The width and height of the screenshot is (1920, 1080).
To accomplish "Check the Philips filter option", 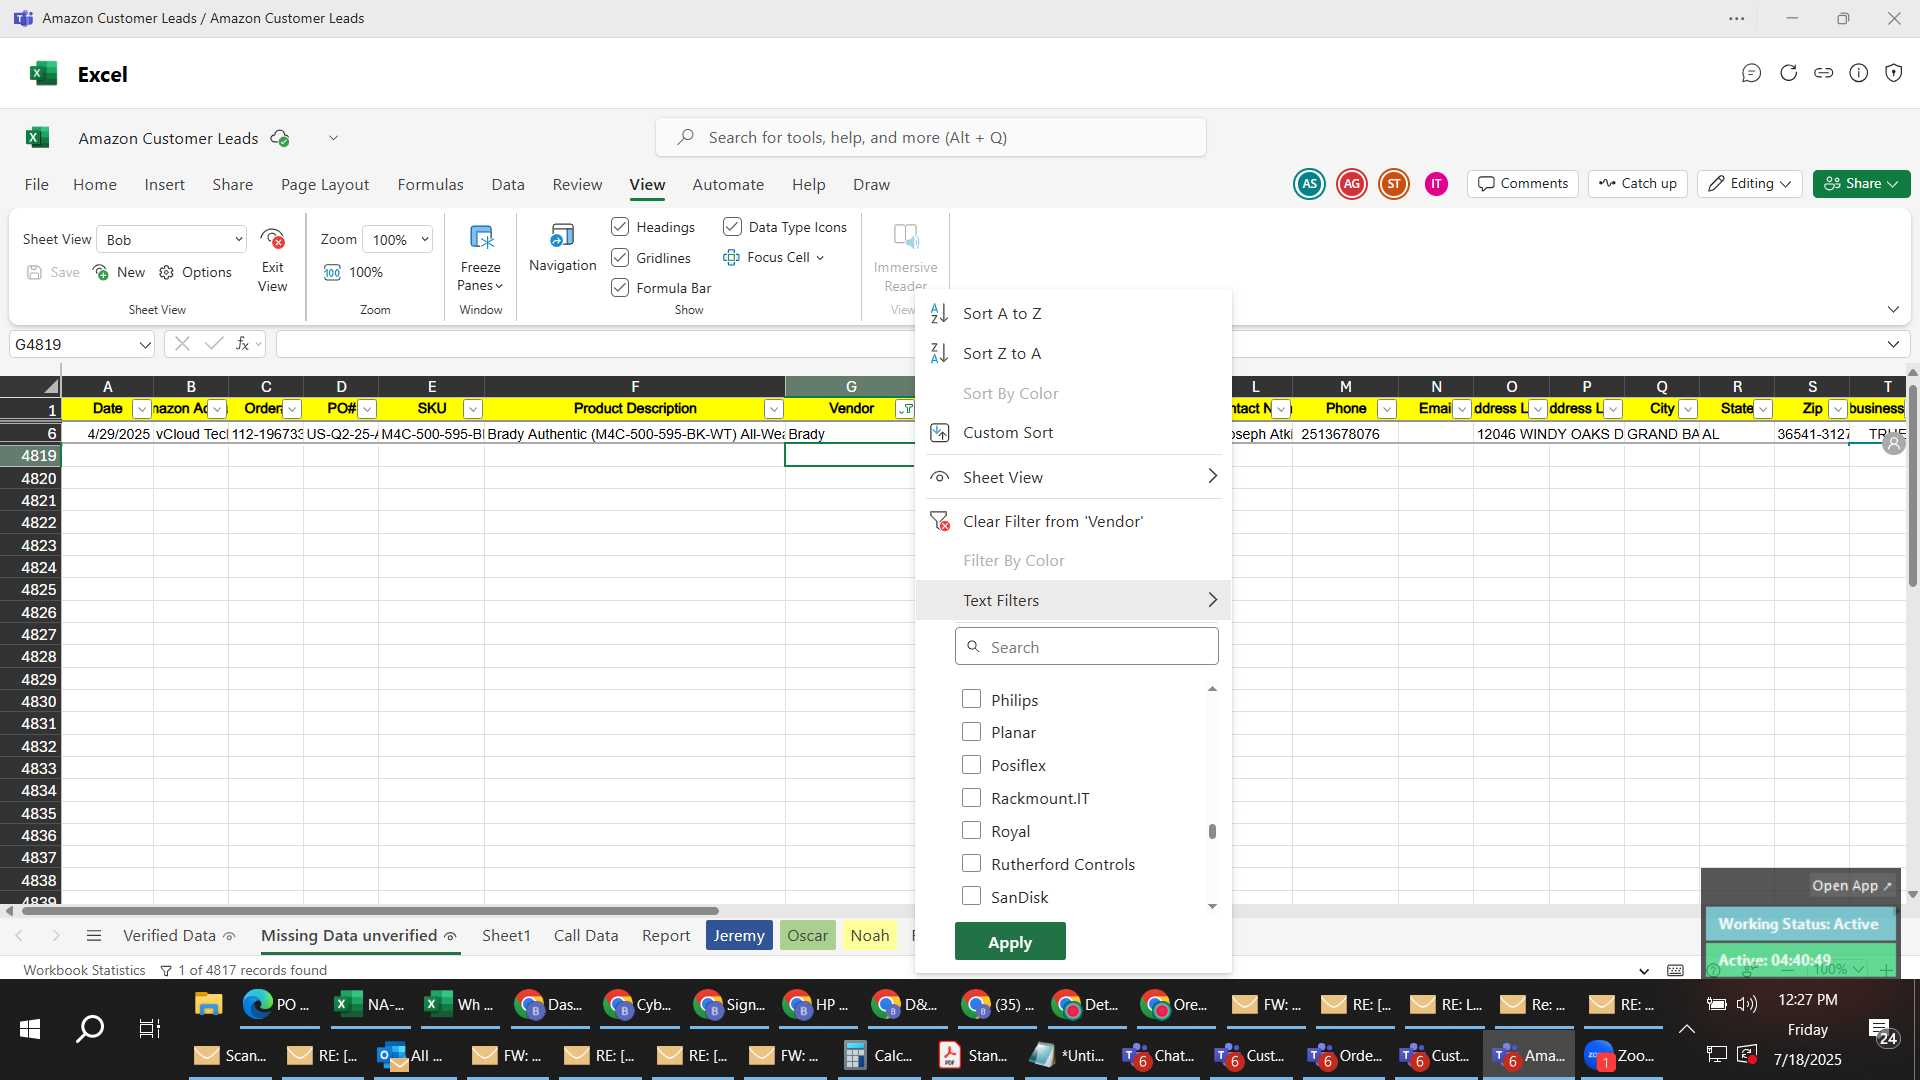I will click(x=971, y=699).
